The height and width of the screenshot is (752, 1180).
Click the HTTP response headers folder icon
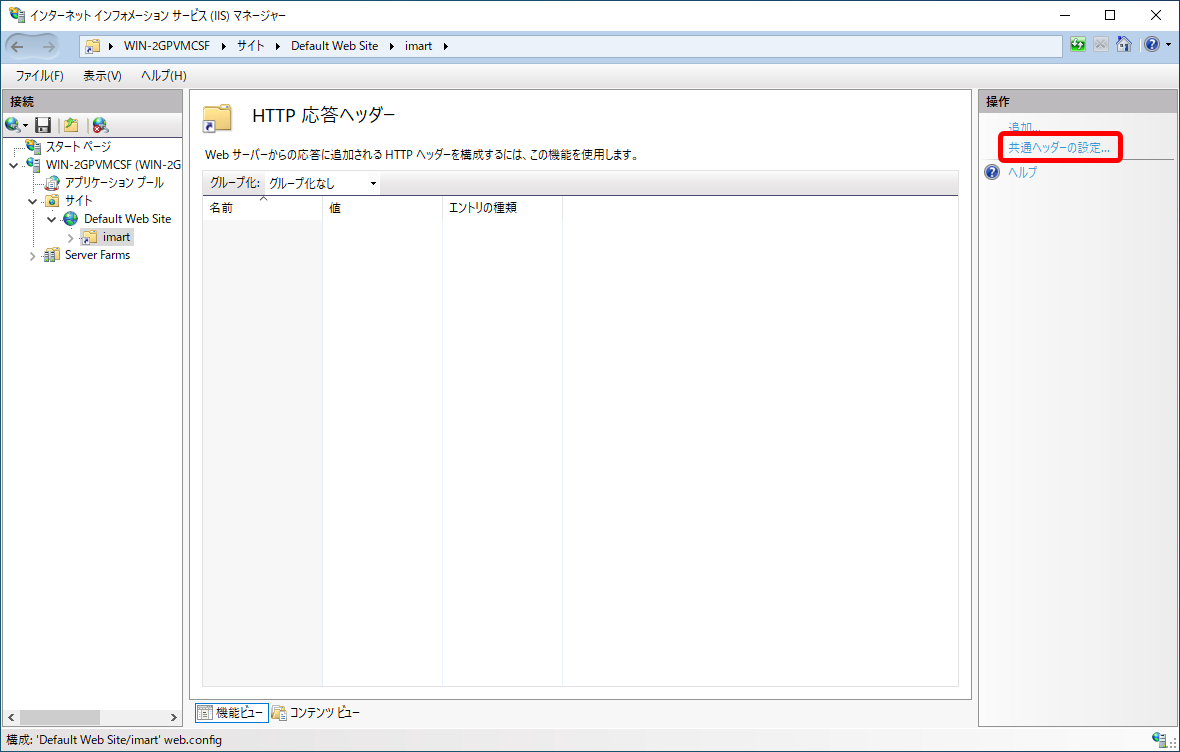[217, 117]
